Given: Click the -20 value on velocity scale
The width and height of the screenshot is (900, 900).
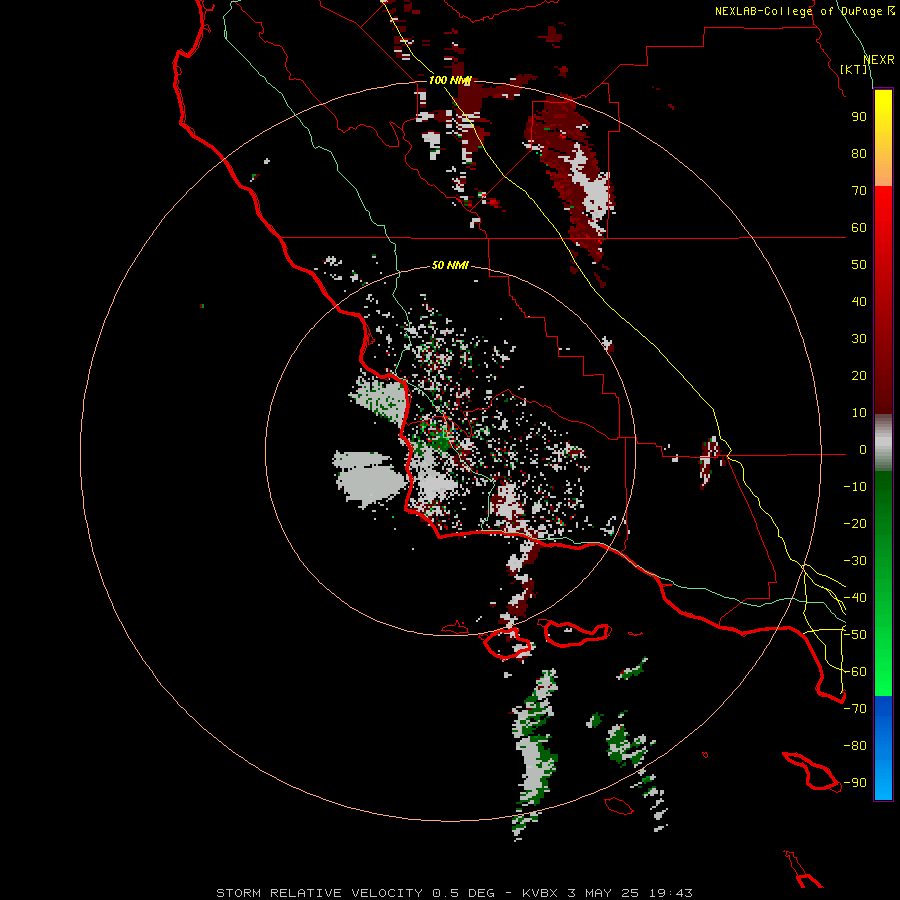Looking at the screenshot, I should tap(855, 524).
